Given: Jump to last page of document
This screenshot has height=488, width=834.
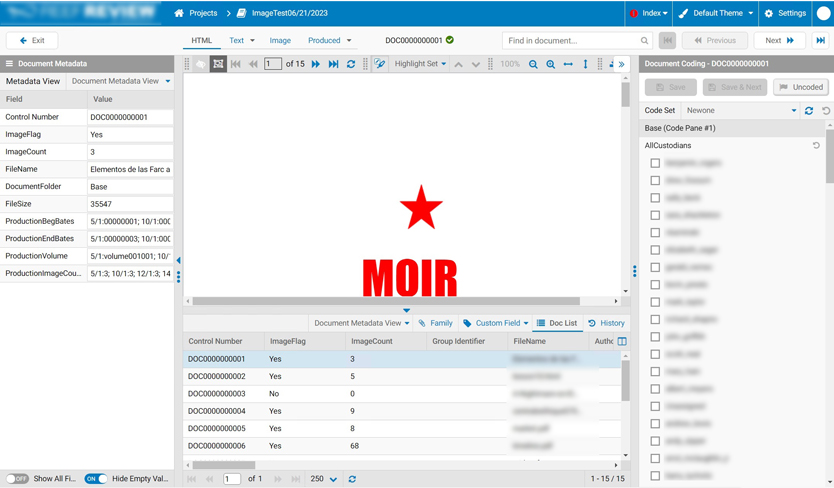Looking at the screenshot, I should 334,64.
